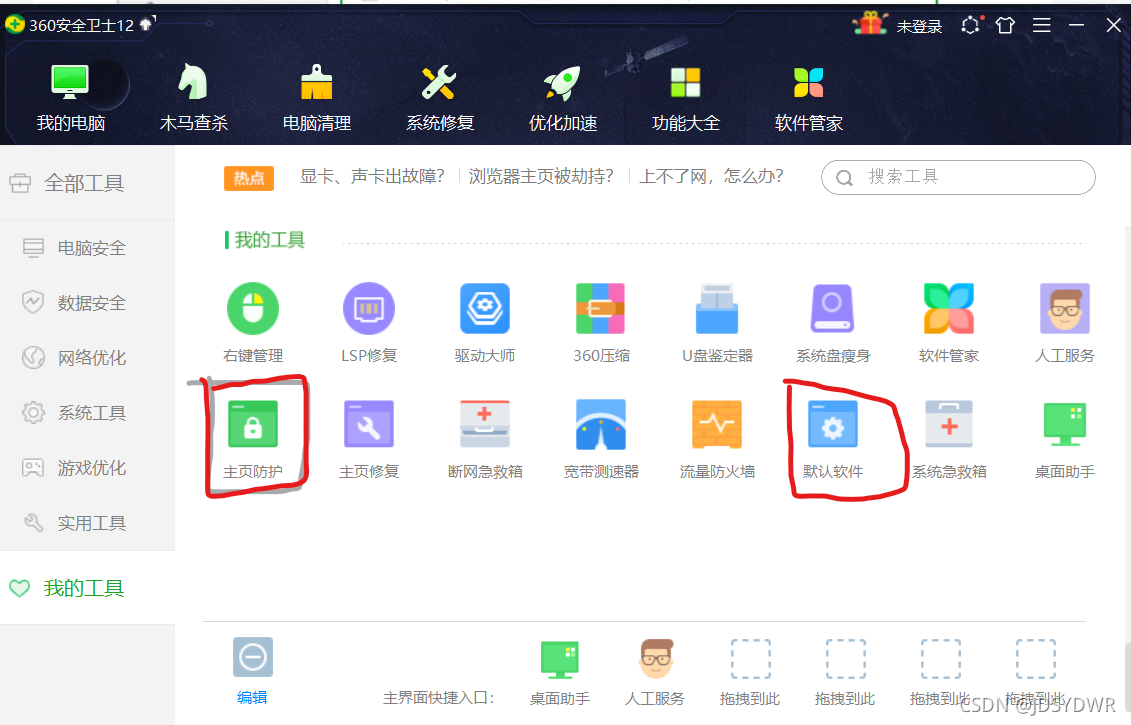Open 流量防火墙 tool
The width and height of the screenshot is (1131, 725).
[717, 439]
